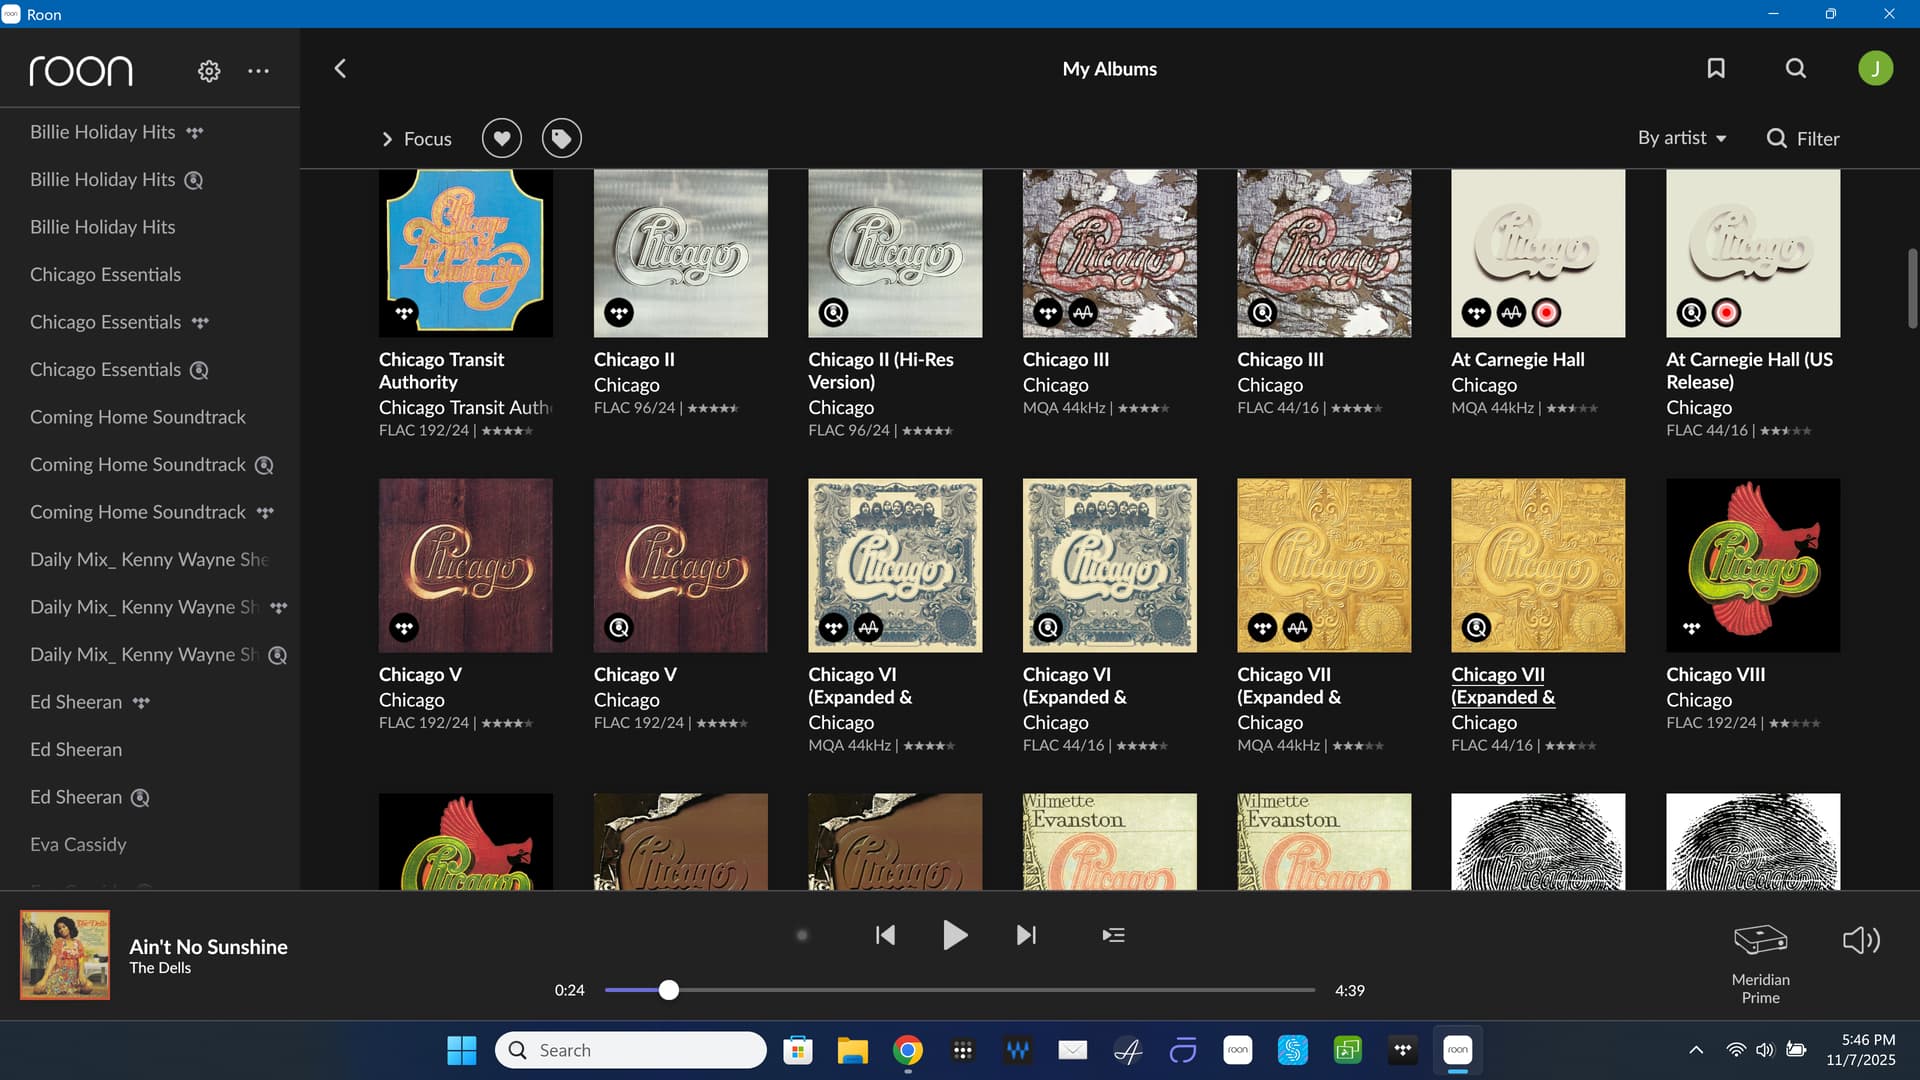1920x1080 pixels.
Task: Toggle the tag filter button
Action: coord(562,138)
